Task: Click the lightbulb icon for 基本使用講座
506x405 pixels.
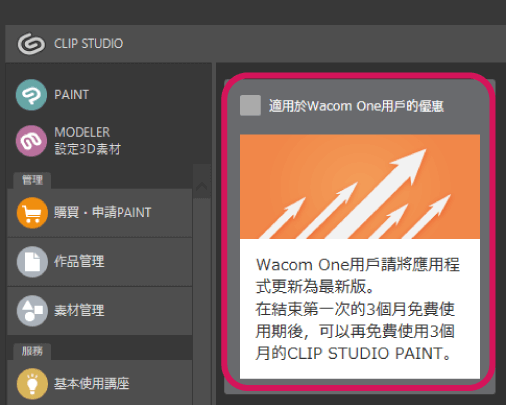Action: click(32, 384)
